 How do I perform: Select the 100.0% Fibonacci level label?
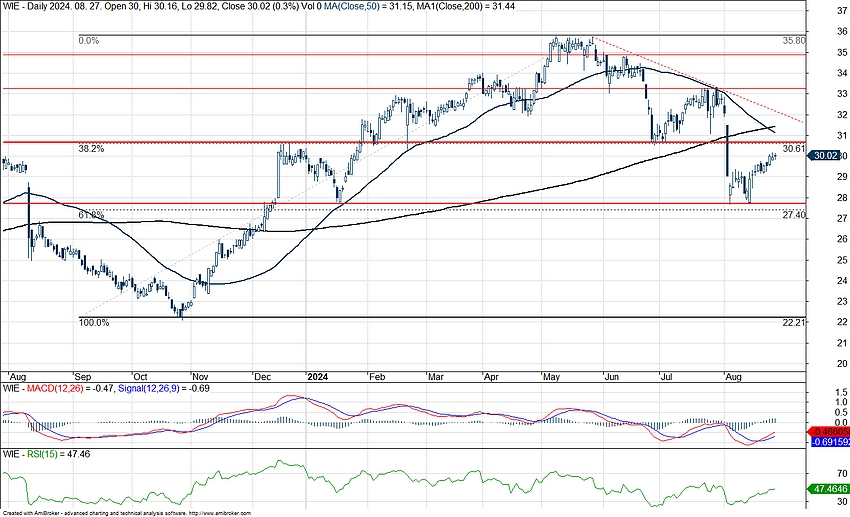94,322
